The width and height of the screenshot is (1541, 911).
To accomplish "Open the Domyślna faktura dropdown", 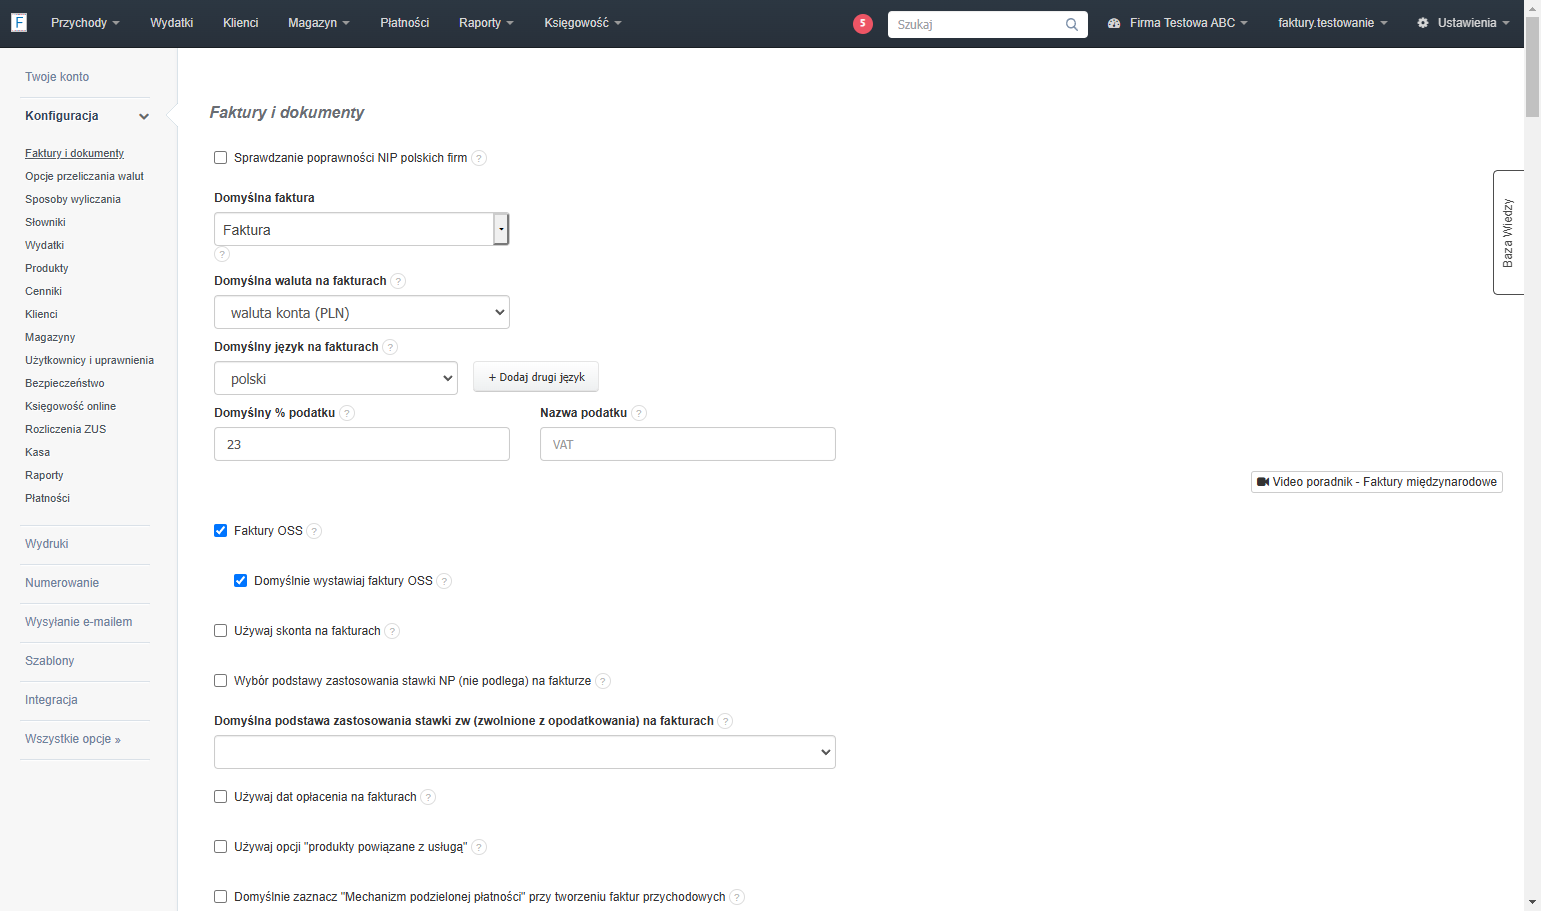I will coord(361,229).
